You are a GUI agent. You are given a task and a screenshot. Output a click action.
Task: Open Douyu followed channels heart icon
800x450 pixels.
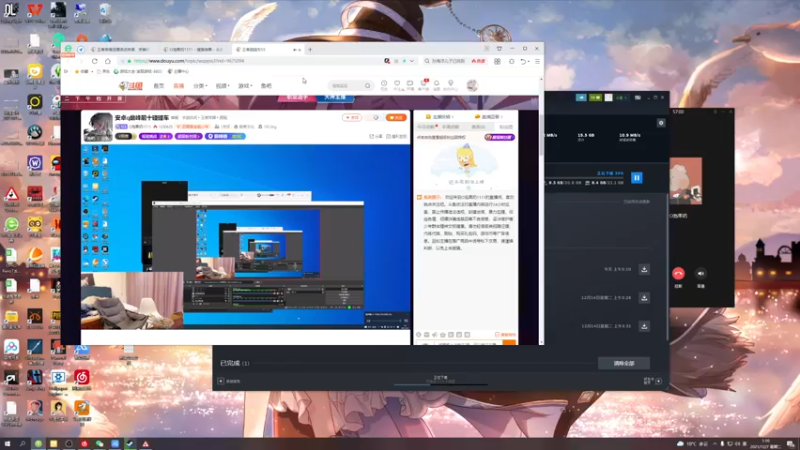pos(397,85)
